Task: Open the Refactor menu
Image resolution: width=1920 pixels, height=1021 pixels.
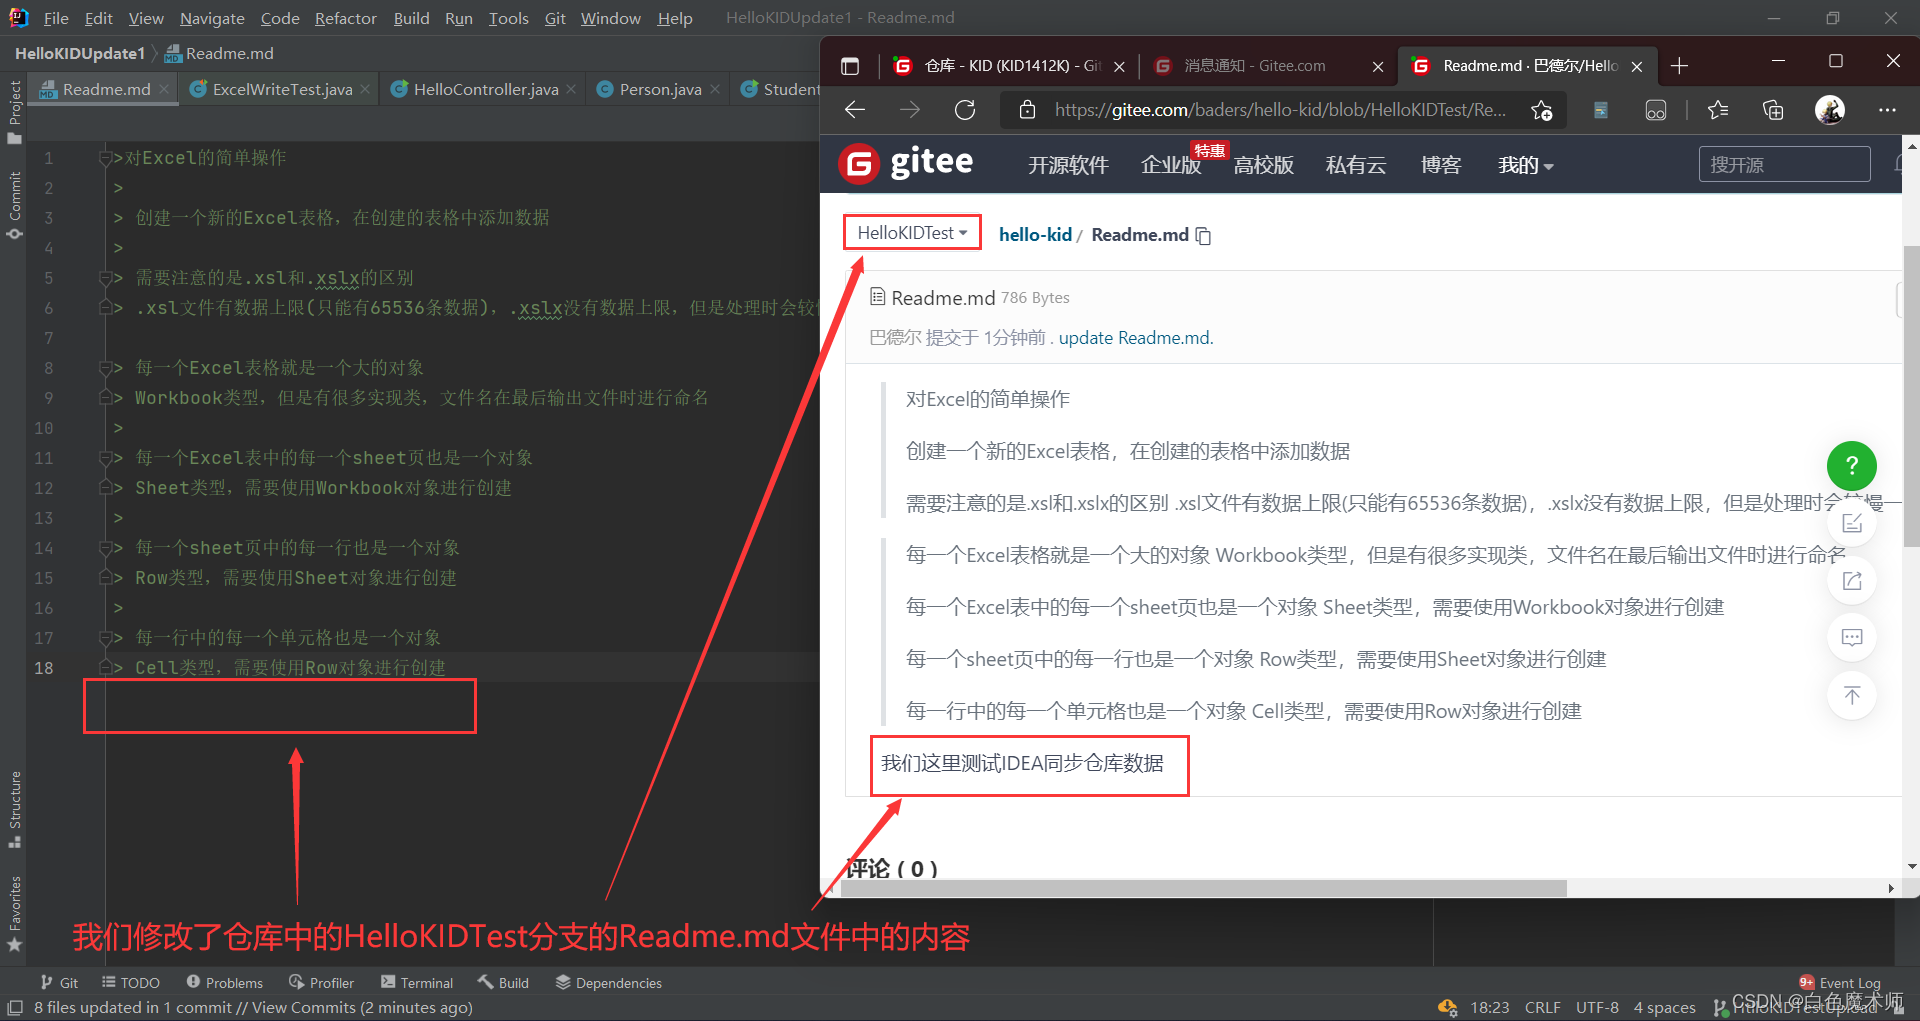Action: (x=346, y=18)
